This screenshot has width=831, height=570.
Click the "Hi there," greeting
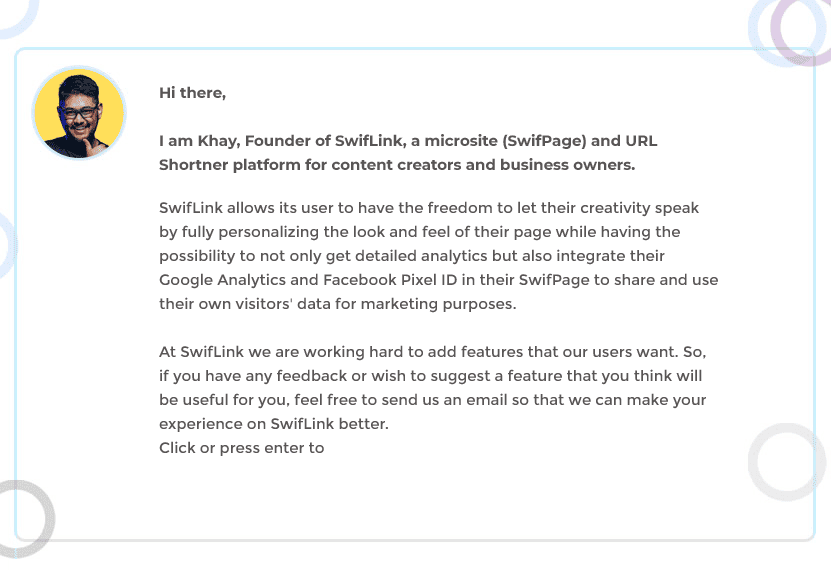192,93
